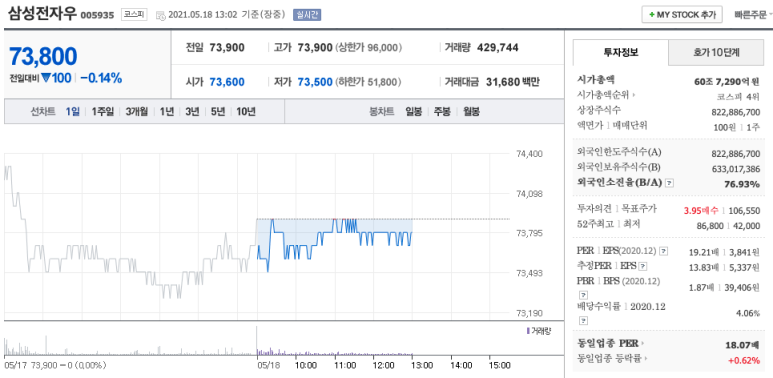Image resolution: width=773 pixels, height=378 pixels.
Task: Open the 빠른주문 dropdown
Action: (753, 14)
